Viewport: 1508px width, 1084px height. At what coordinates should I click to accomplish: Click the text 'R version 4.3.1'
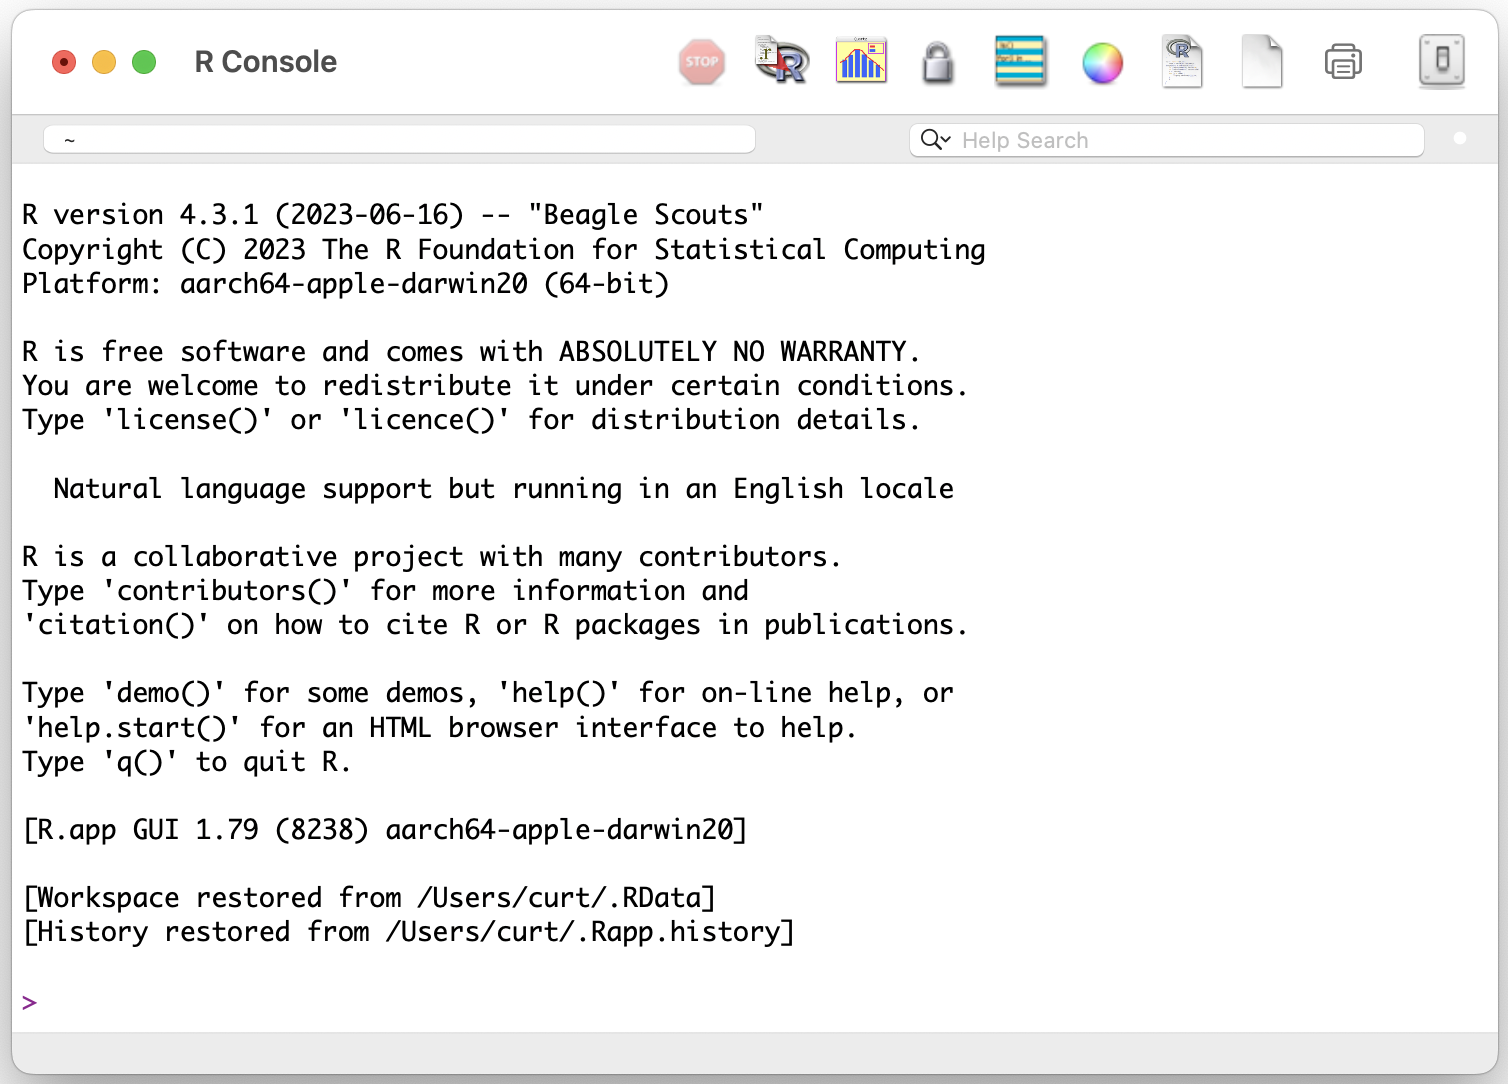point(141,215)
